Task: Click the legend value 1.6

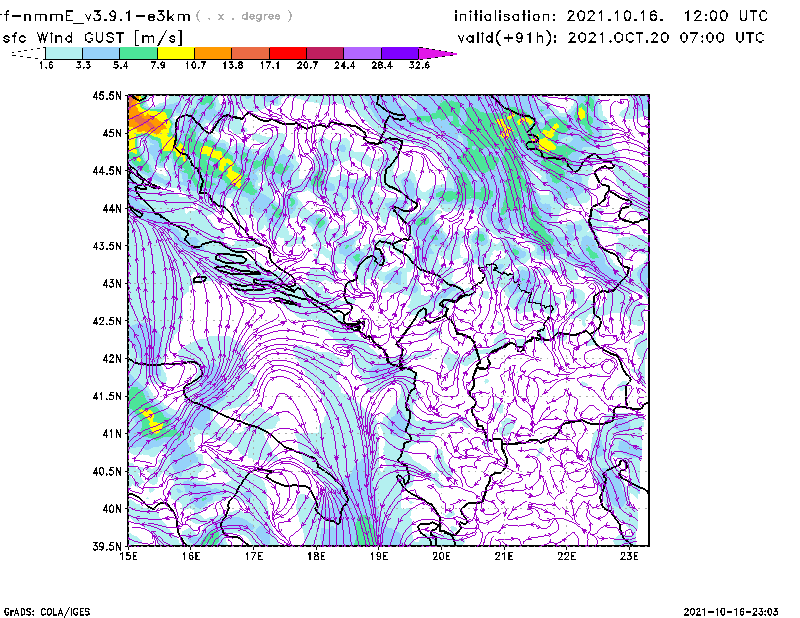Action: (46, 65)
